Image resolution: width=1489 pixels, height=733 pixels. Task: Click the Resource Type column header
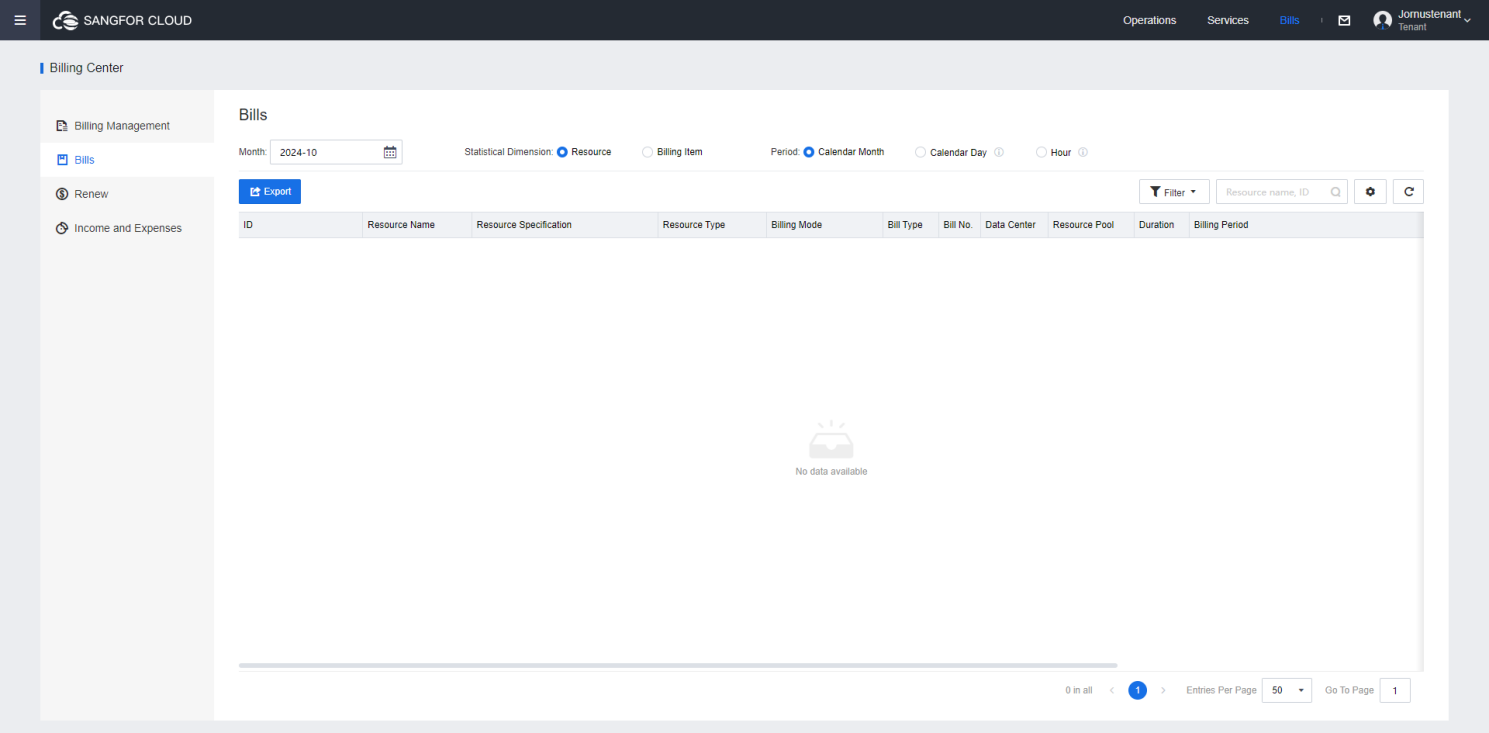tap(712, 225)
